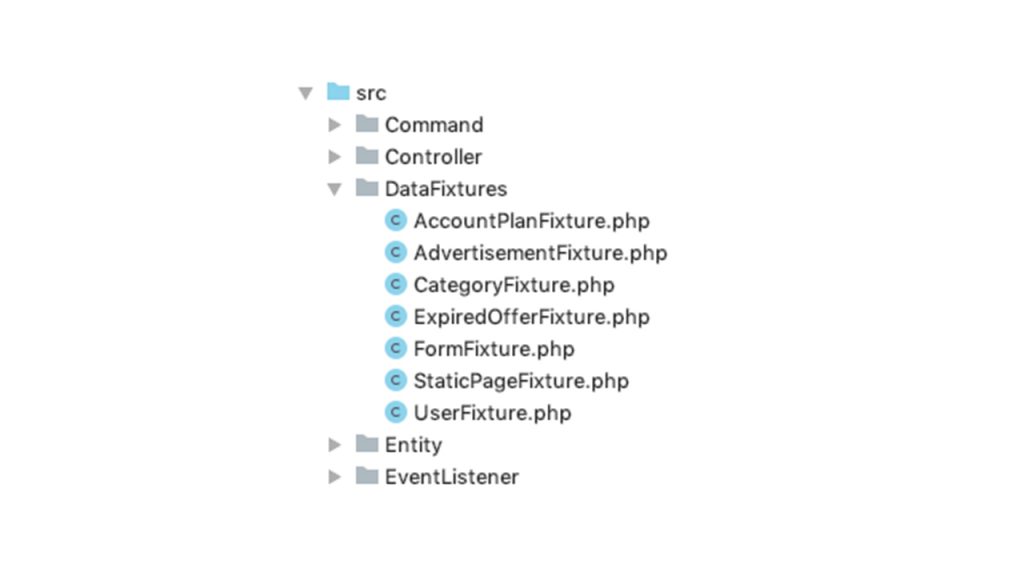The width and height of the screenshot is (1024, 576).
Task: Click the class icon beside UserFixture.php
Action: (396, 413)
